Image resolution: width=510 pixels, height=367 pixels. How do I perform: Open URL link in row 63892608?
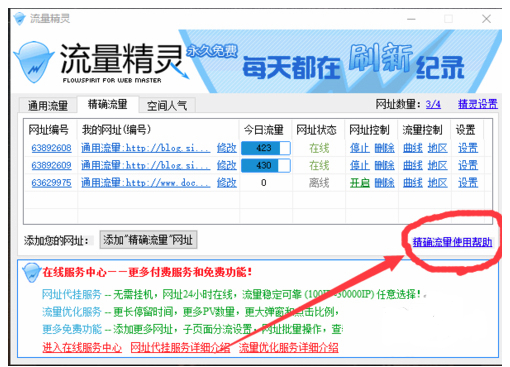(x=146, y=148)
